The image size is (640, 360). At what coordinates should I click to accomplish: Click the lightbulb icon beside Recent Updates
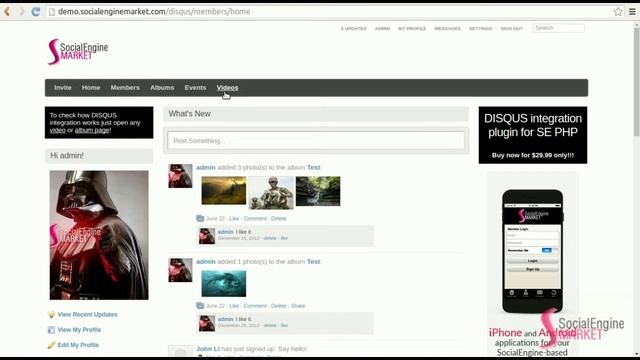pyautogui.click(x=51, y=314)
